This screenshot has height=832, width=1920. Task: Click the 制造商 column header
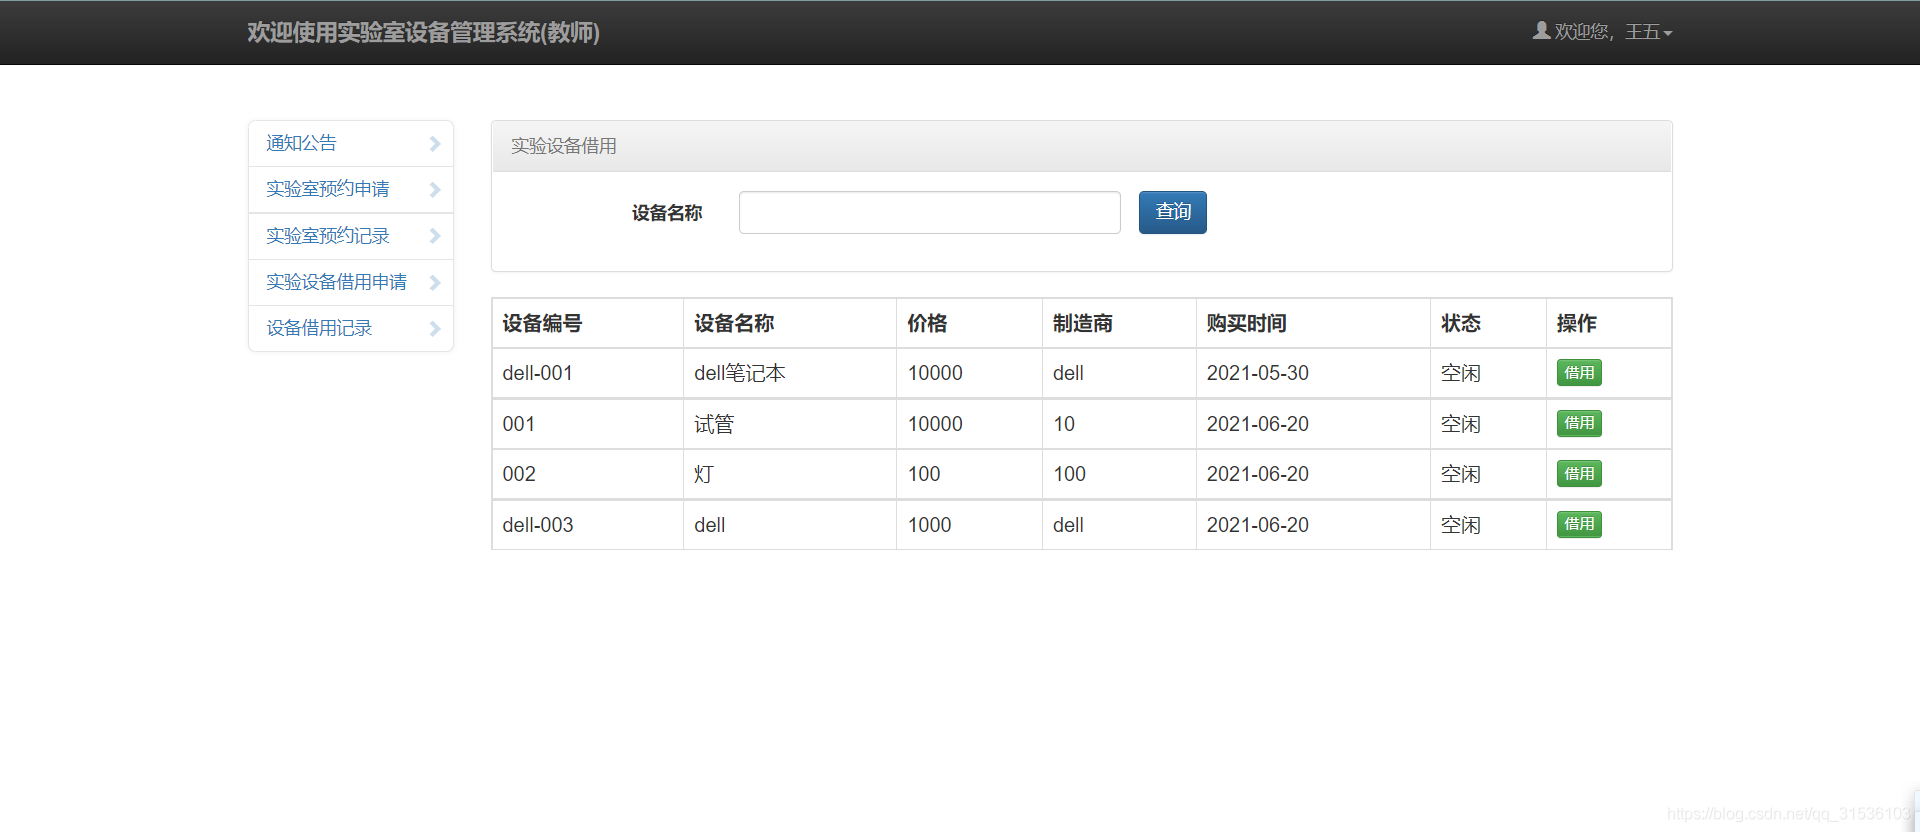coord(1119,323)
